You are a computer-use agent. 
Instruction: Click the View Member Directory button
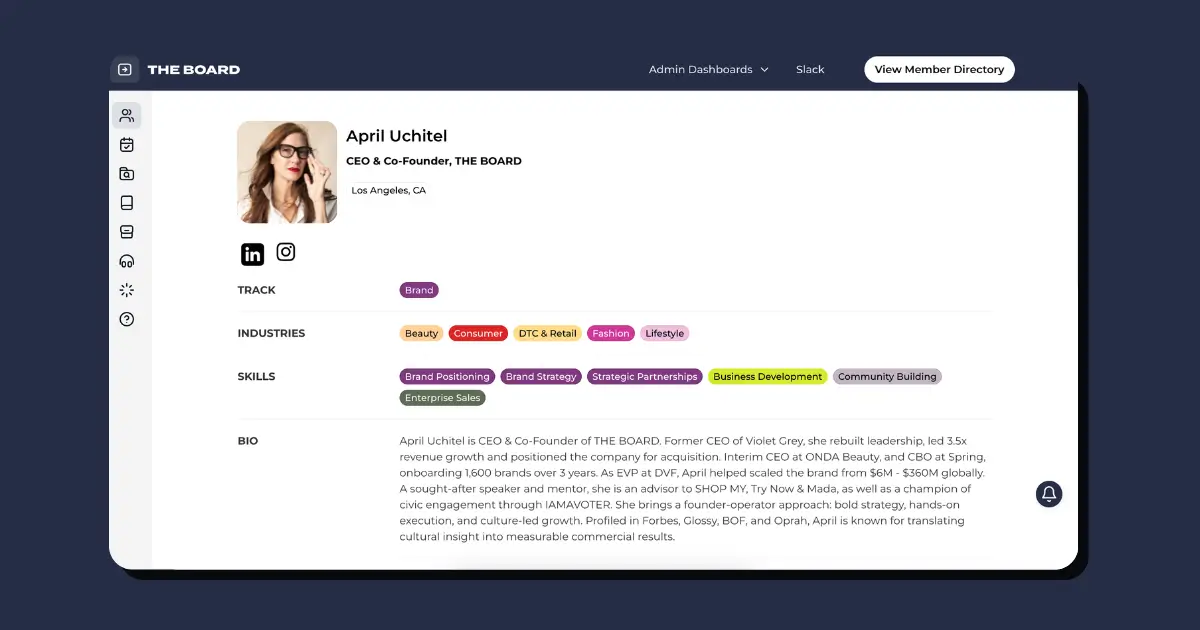(939, 70)
